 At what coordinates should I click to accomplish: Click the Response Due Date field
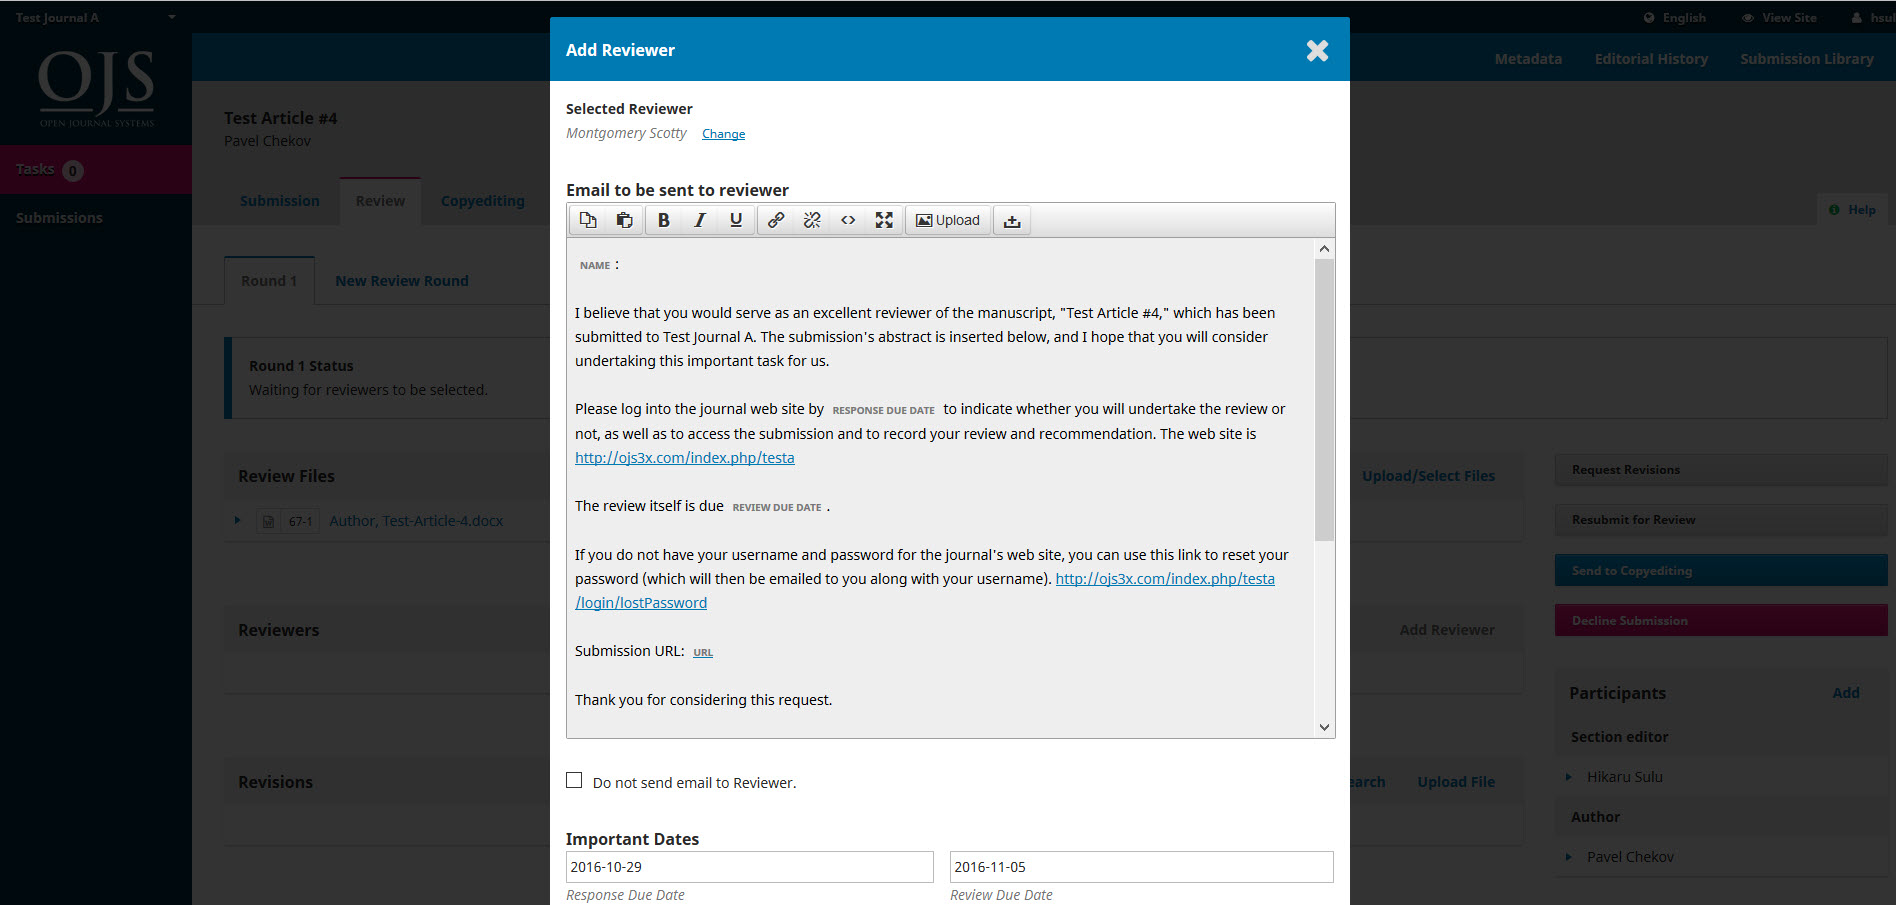[x=749, y=867]
